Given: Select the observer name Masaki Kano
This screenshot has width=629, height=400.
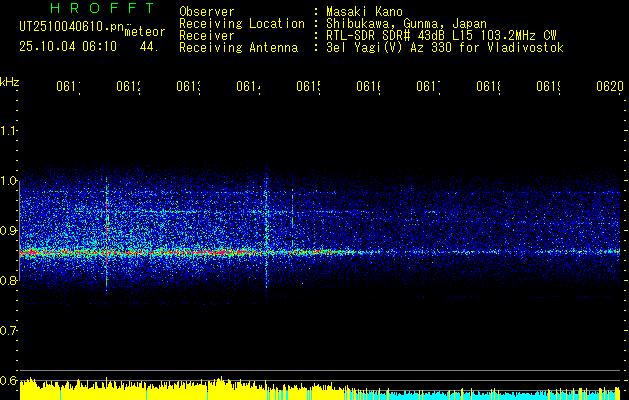Looking at the screenshot, I should [364, 11].
